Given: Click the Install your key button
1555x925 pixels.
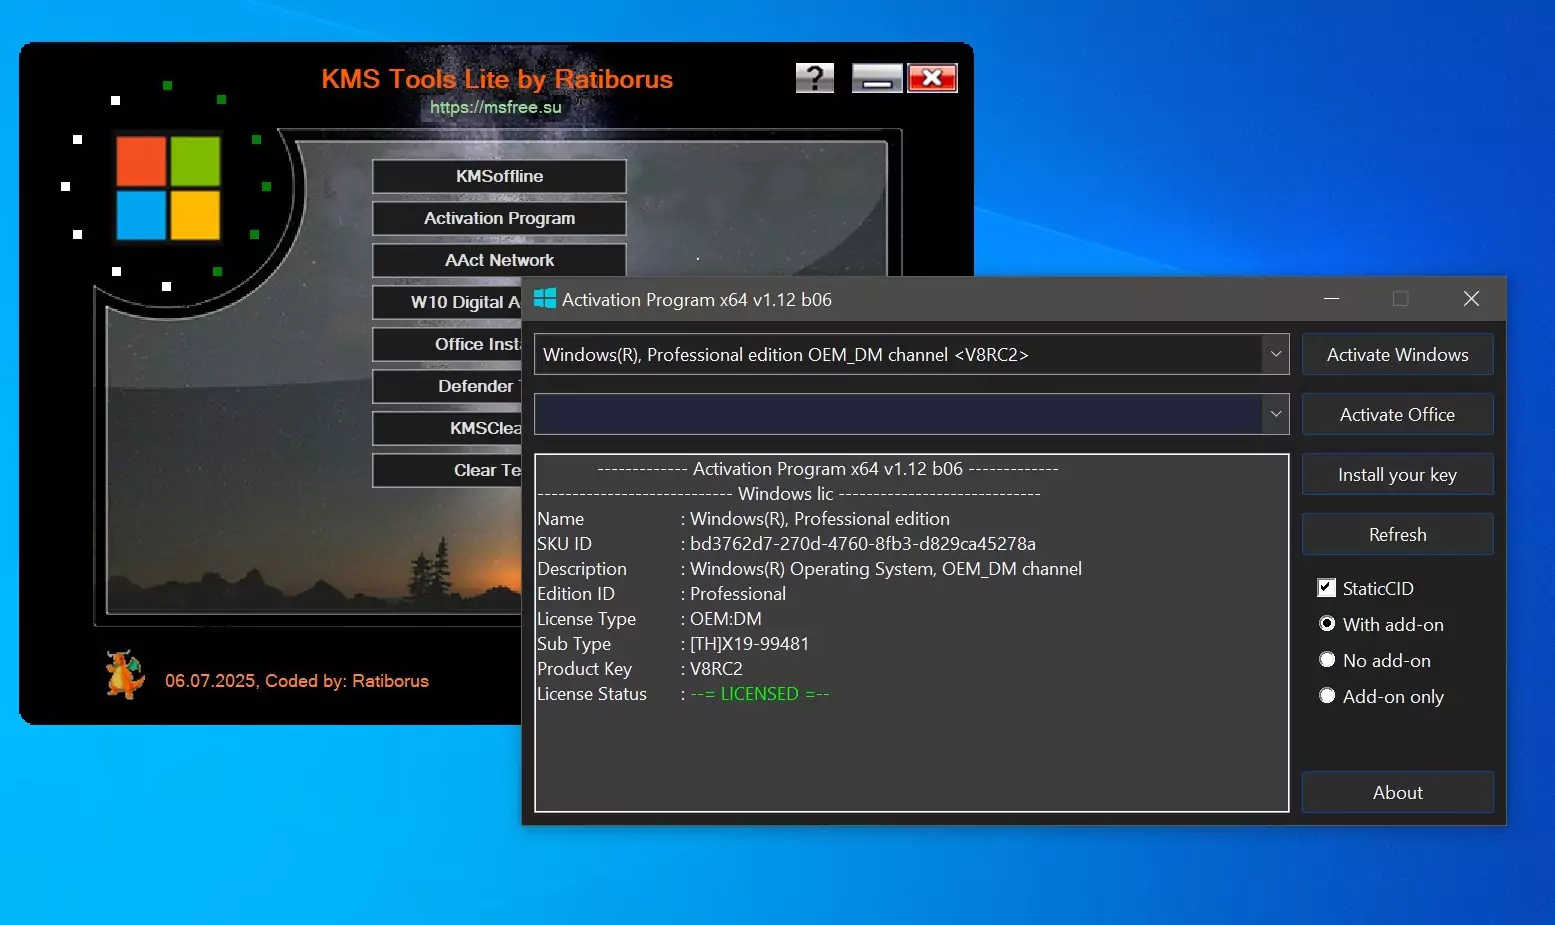Looking at the screenshot, I should click(x=1397, y=474).
